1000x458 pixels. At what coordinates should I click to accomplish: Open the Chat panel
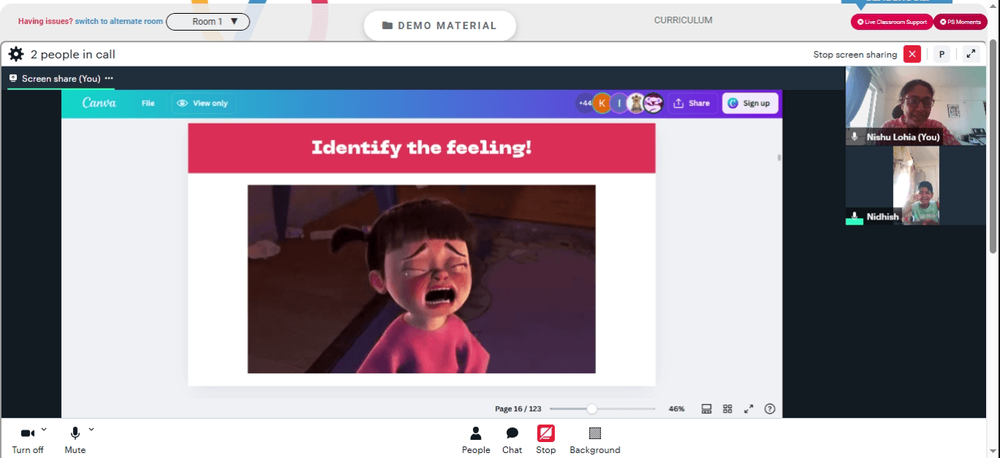(x=511, y=440)
